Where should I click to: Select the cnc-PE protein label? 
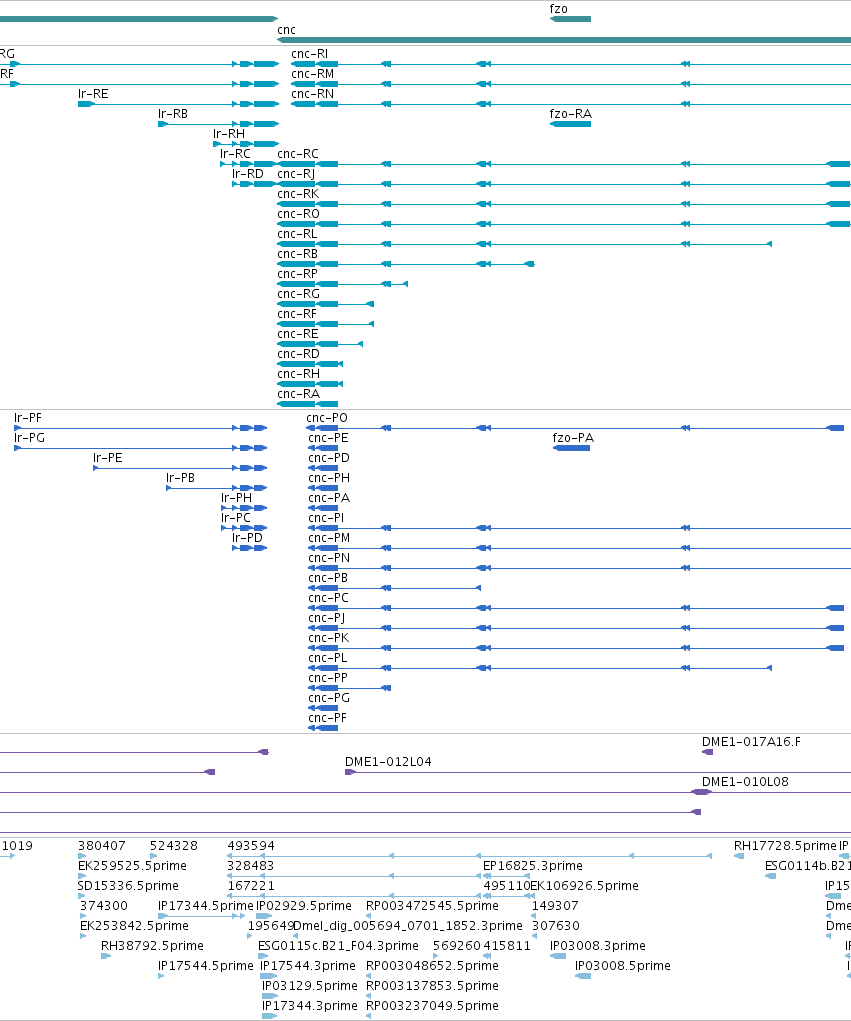click(328, 438)
